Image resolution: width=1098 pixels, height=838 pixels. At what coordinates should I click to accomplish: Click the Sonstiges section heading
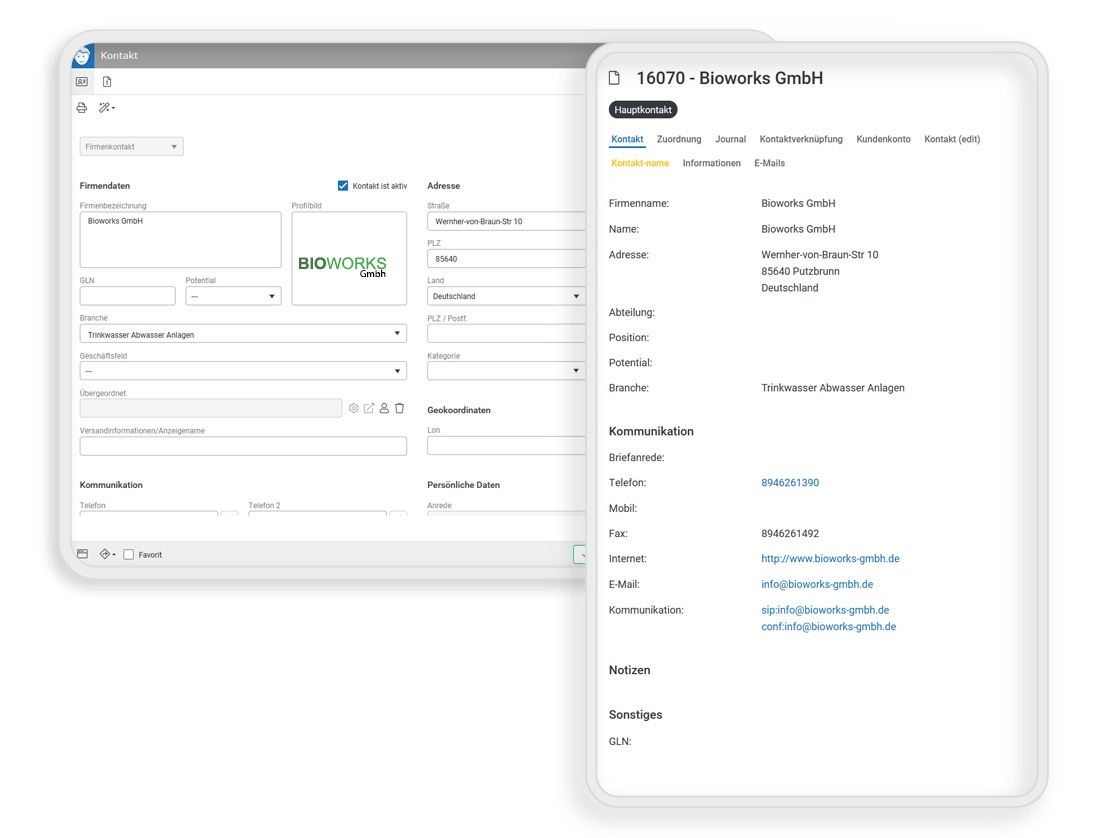635,715
